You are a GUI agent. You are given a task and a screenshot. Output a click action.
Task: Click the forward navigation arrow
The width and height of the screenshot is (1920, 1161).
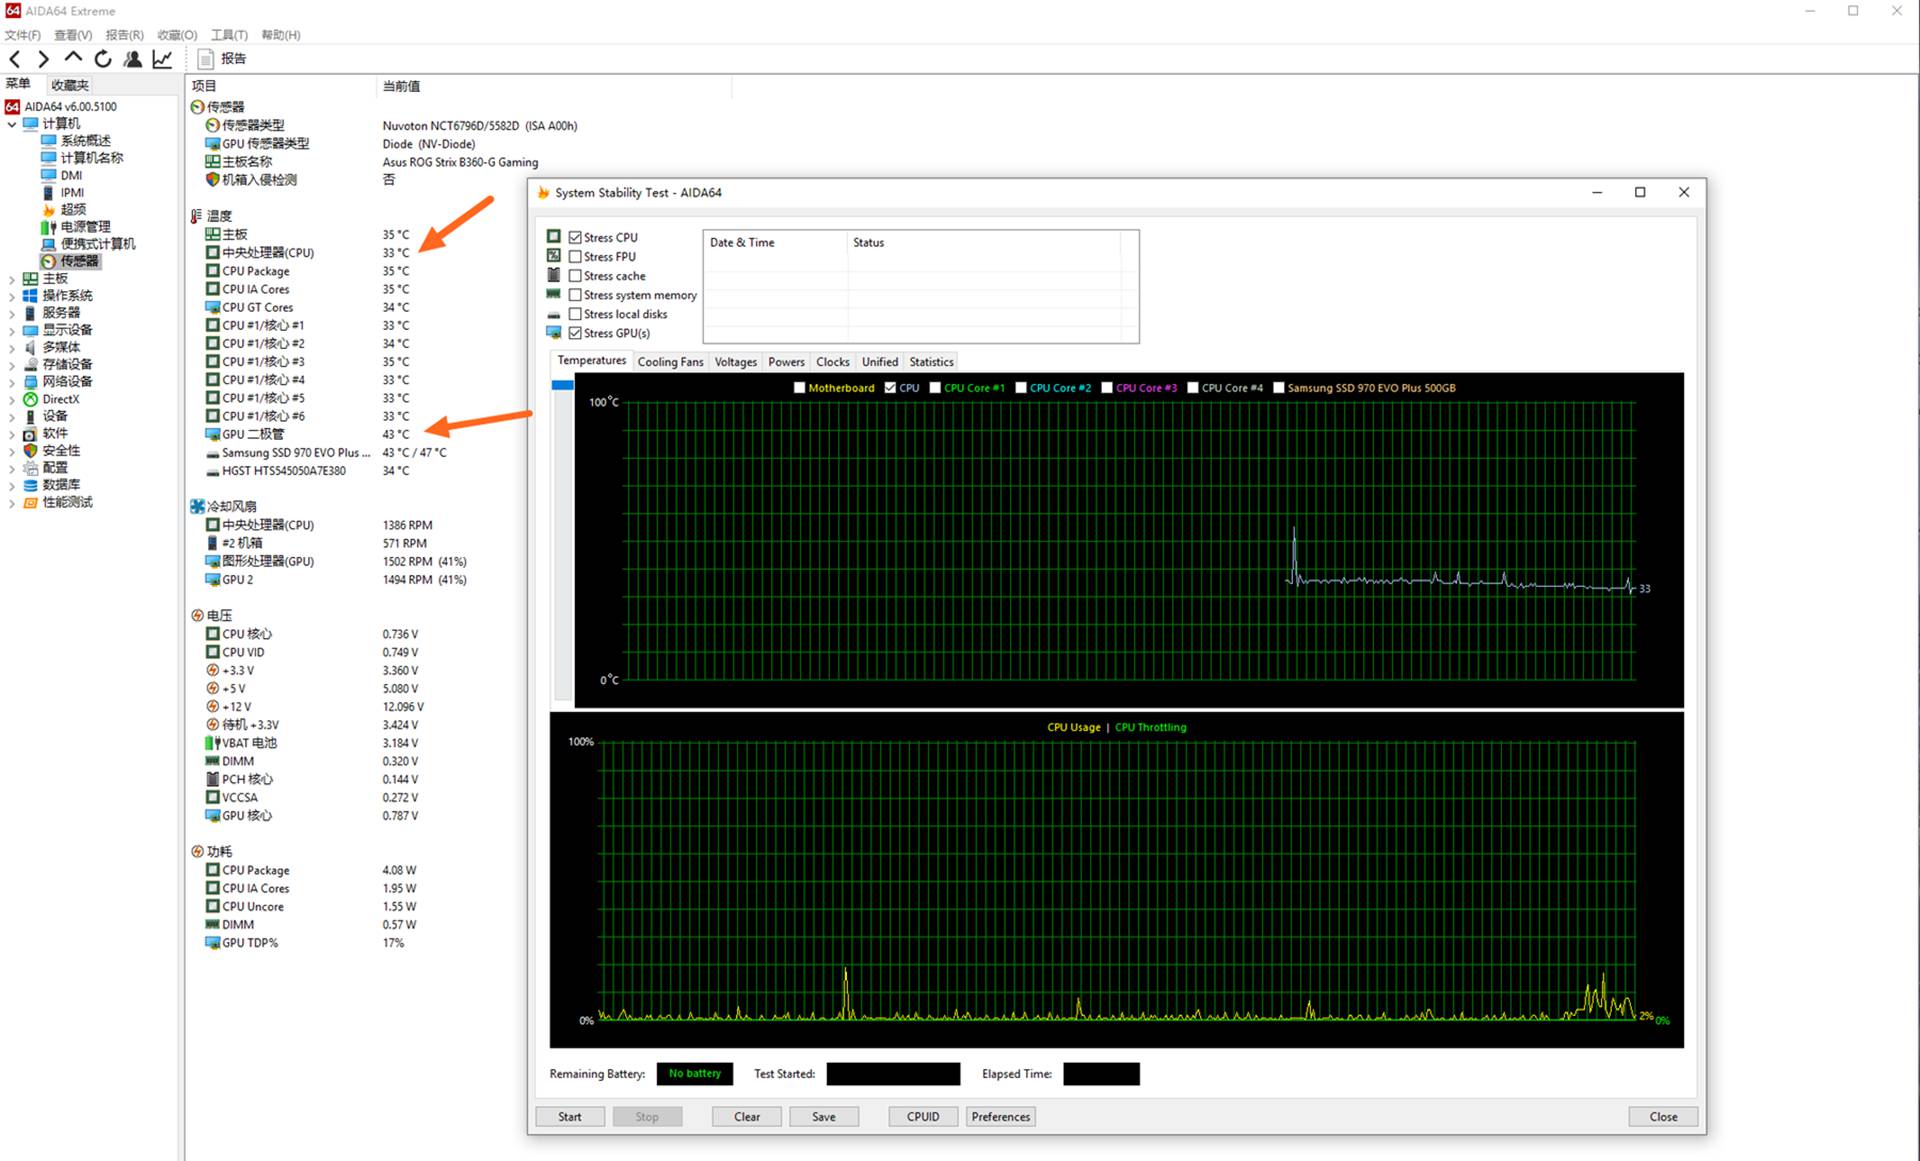coord(43,59)
